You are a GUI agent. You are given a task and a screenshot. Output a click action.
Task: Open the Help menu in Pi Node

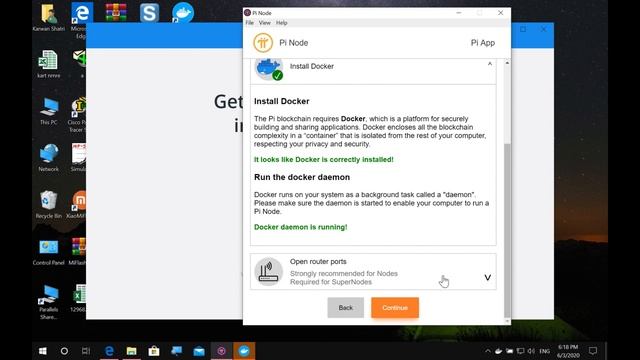tap(282, 23)
